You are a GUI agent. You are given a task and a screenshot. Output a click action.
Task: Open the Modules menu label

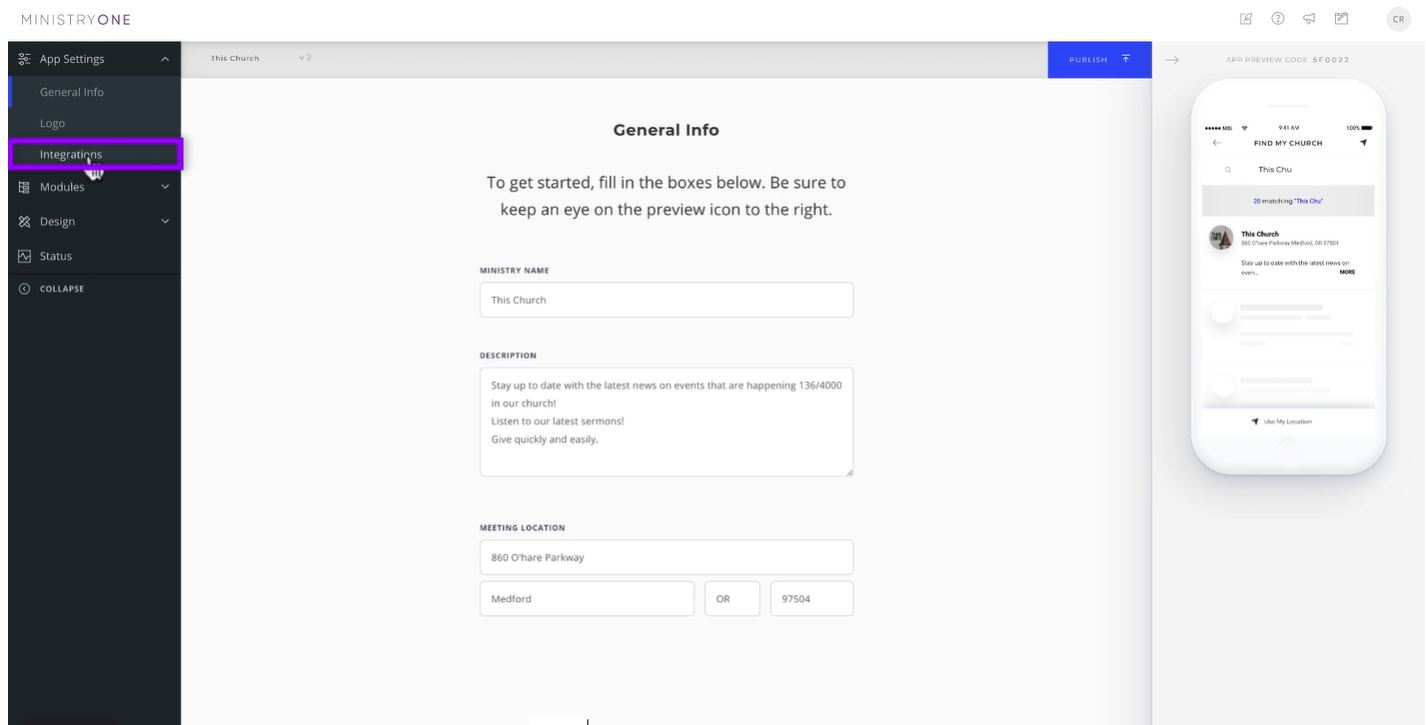pyautogui.click(x=62, y=187)
